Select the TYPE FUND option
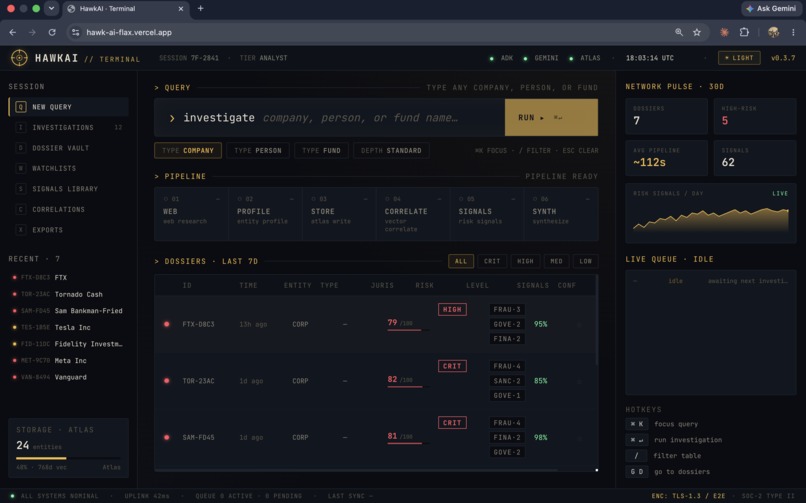The image size is (806, 503). point(321,151)
